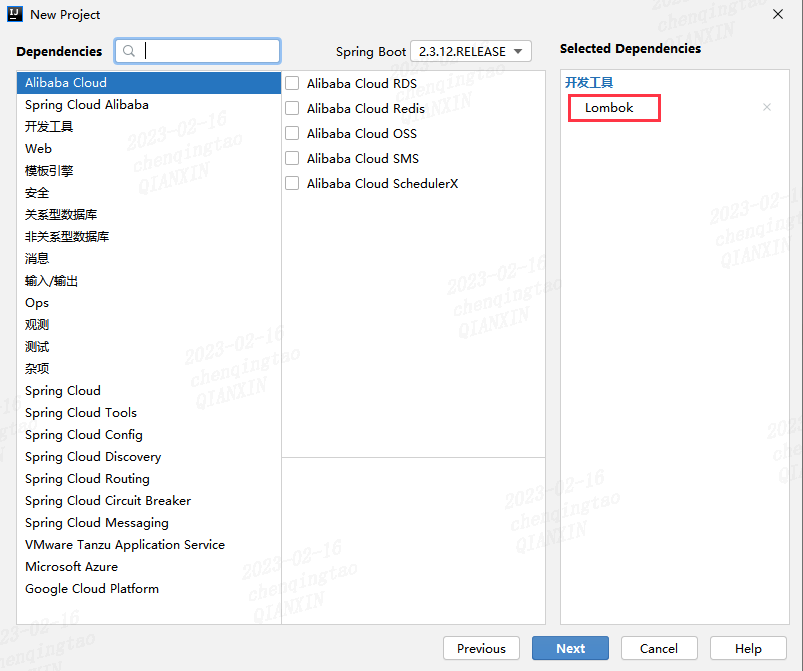Click the Previous button
The width and height of the screenshot is (803, 671).
click(x=481, y=648)
